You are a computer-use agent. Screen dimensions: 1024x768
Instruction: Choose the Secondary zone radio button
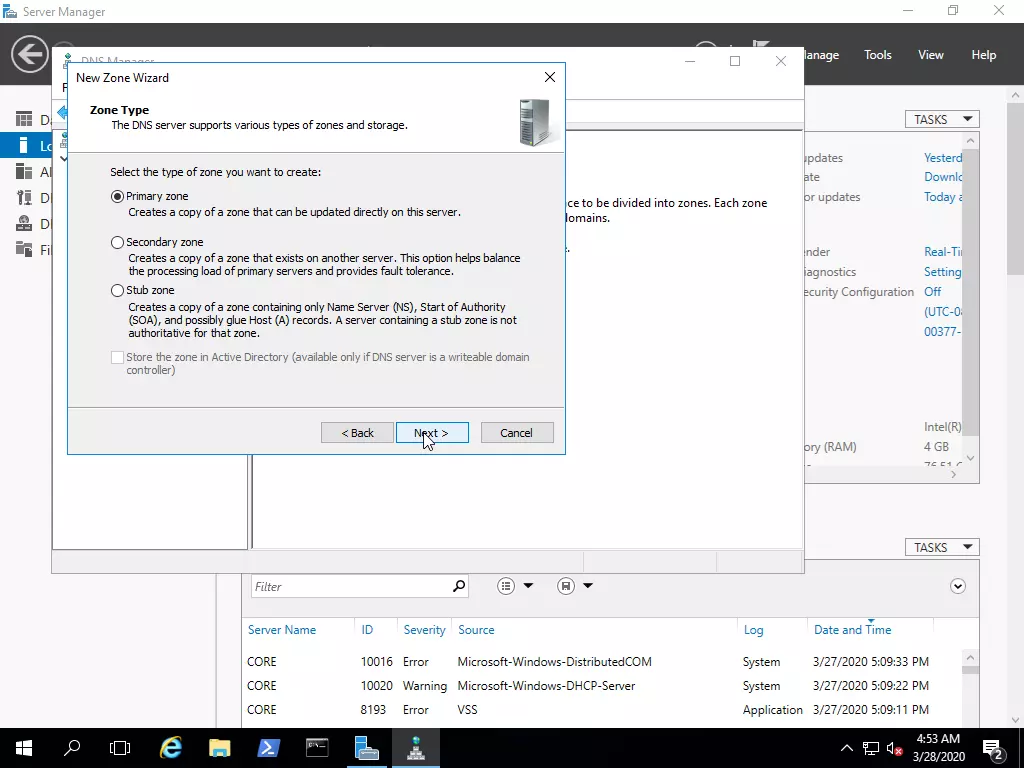pyautogui.click(x=118, y=242)
